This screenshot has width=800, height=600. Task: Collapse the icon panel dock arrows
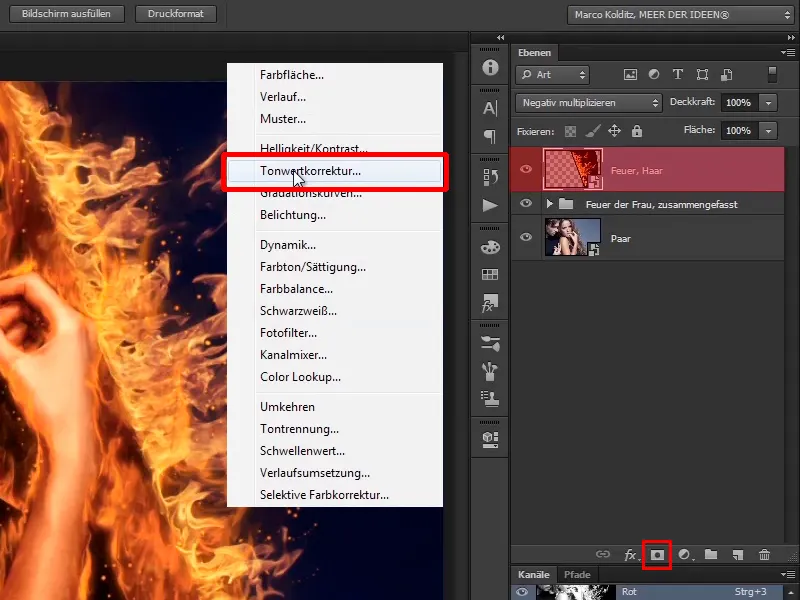tap(501, 37)
